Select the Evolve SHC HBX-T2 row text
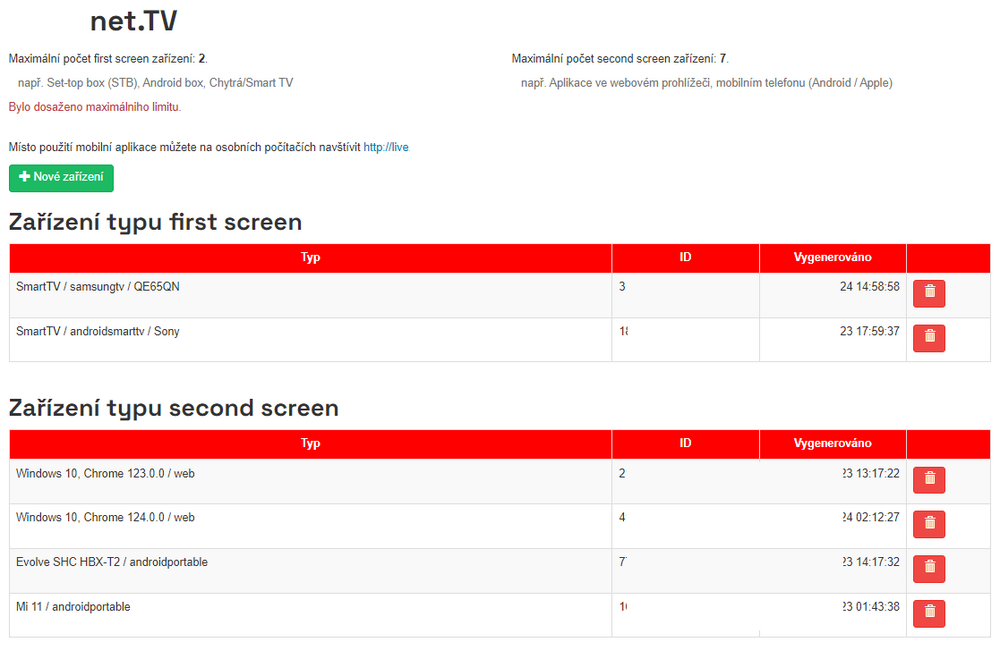The height and width of the screenshot is (659, 1000). coord(112,562)
